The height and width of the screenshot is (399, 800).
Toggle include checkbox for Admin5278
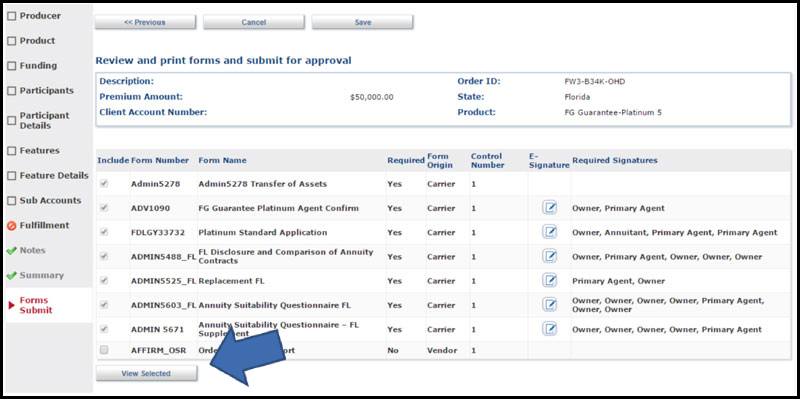(x=104, y=184)
